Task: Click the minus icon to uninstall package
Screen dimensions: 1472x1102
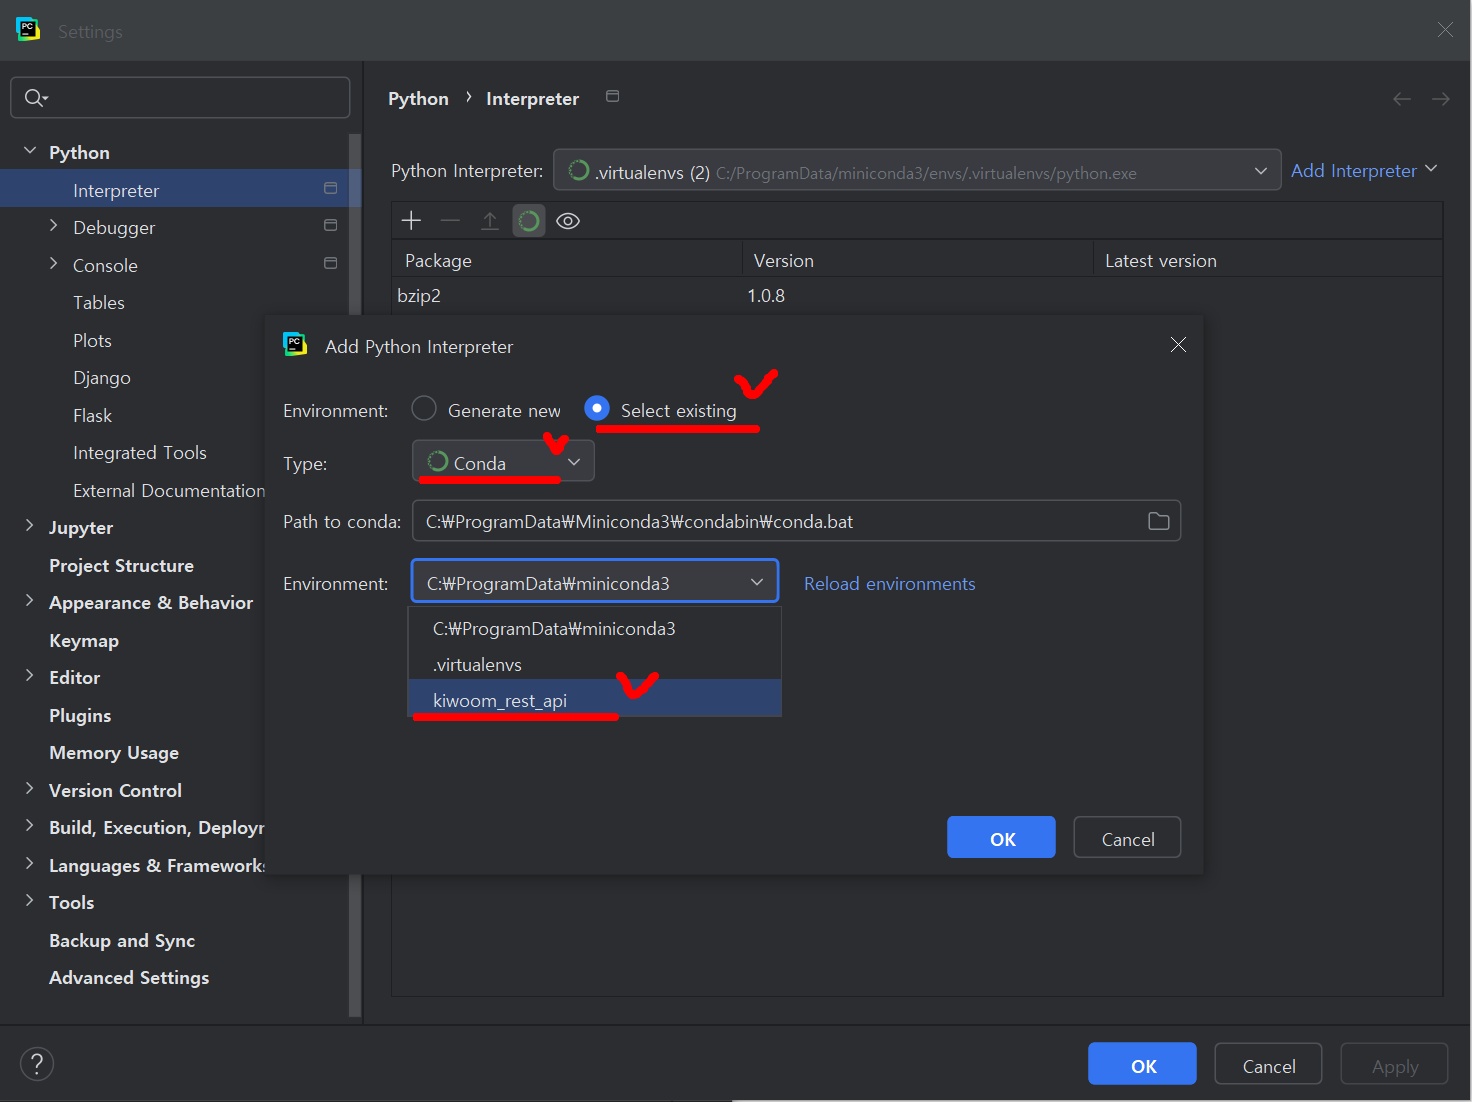Action: click(x=450, y=220)
